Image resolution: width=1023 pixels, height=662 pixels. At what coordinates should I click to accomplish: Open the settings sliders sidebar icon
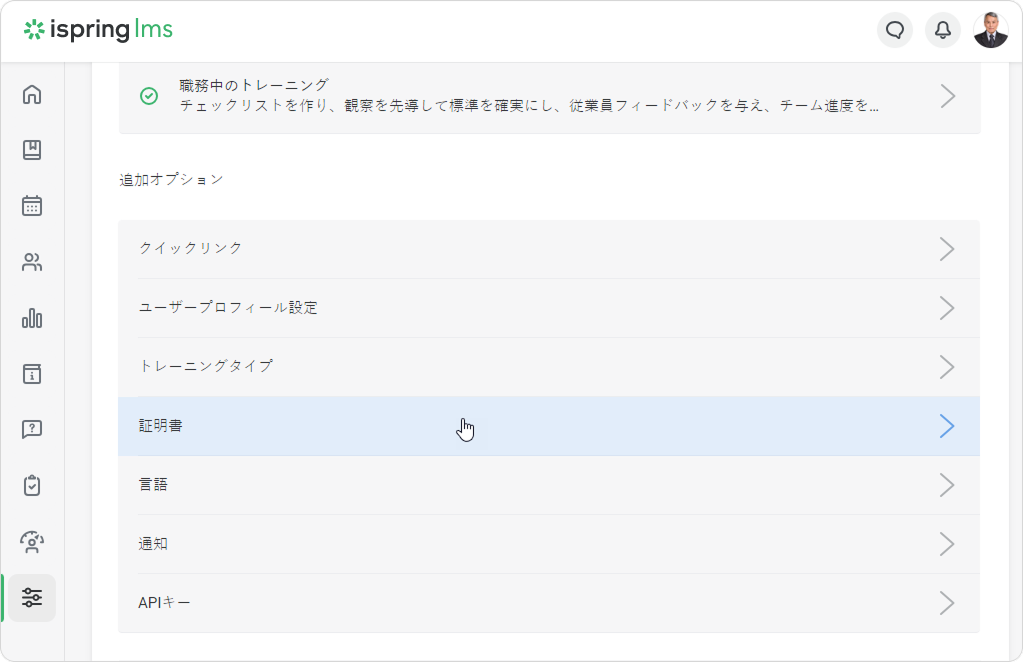click(x=32, y=598)
